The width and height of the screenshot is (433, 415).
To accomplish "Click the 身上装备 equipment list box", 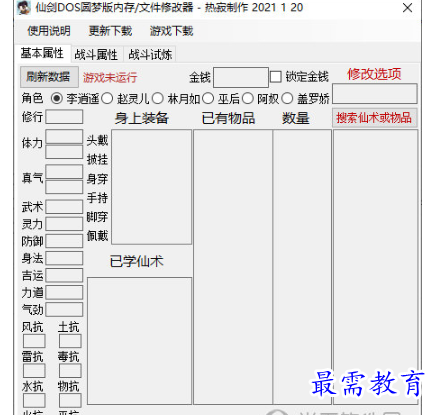I will click(152, 187).
